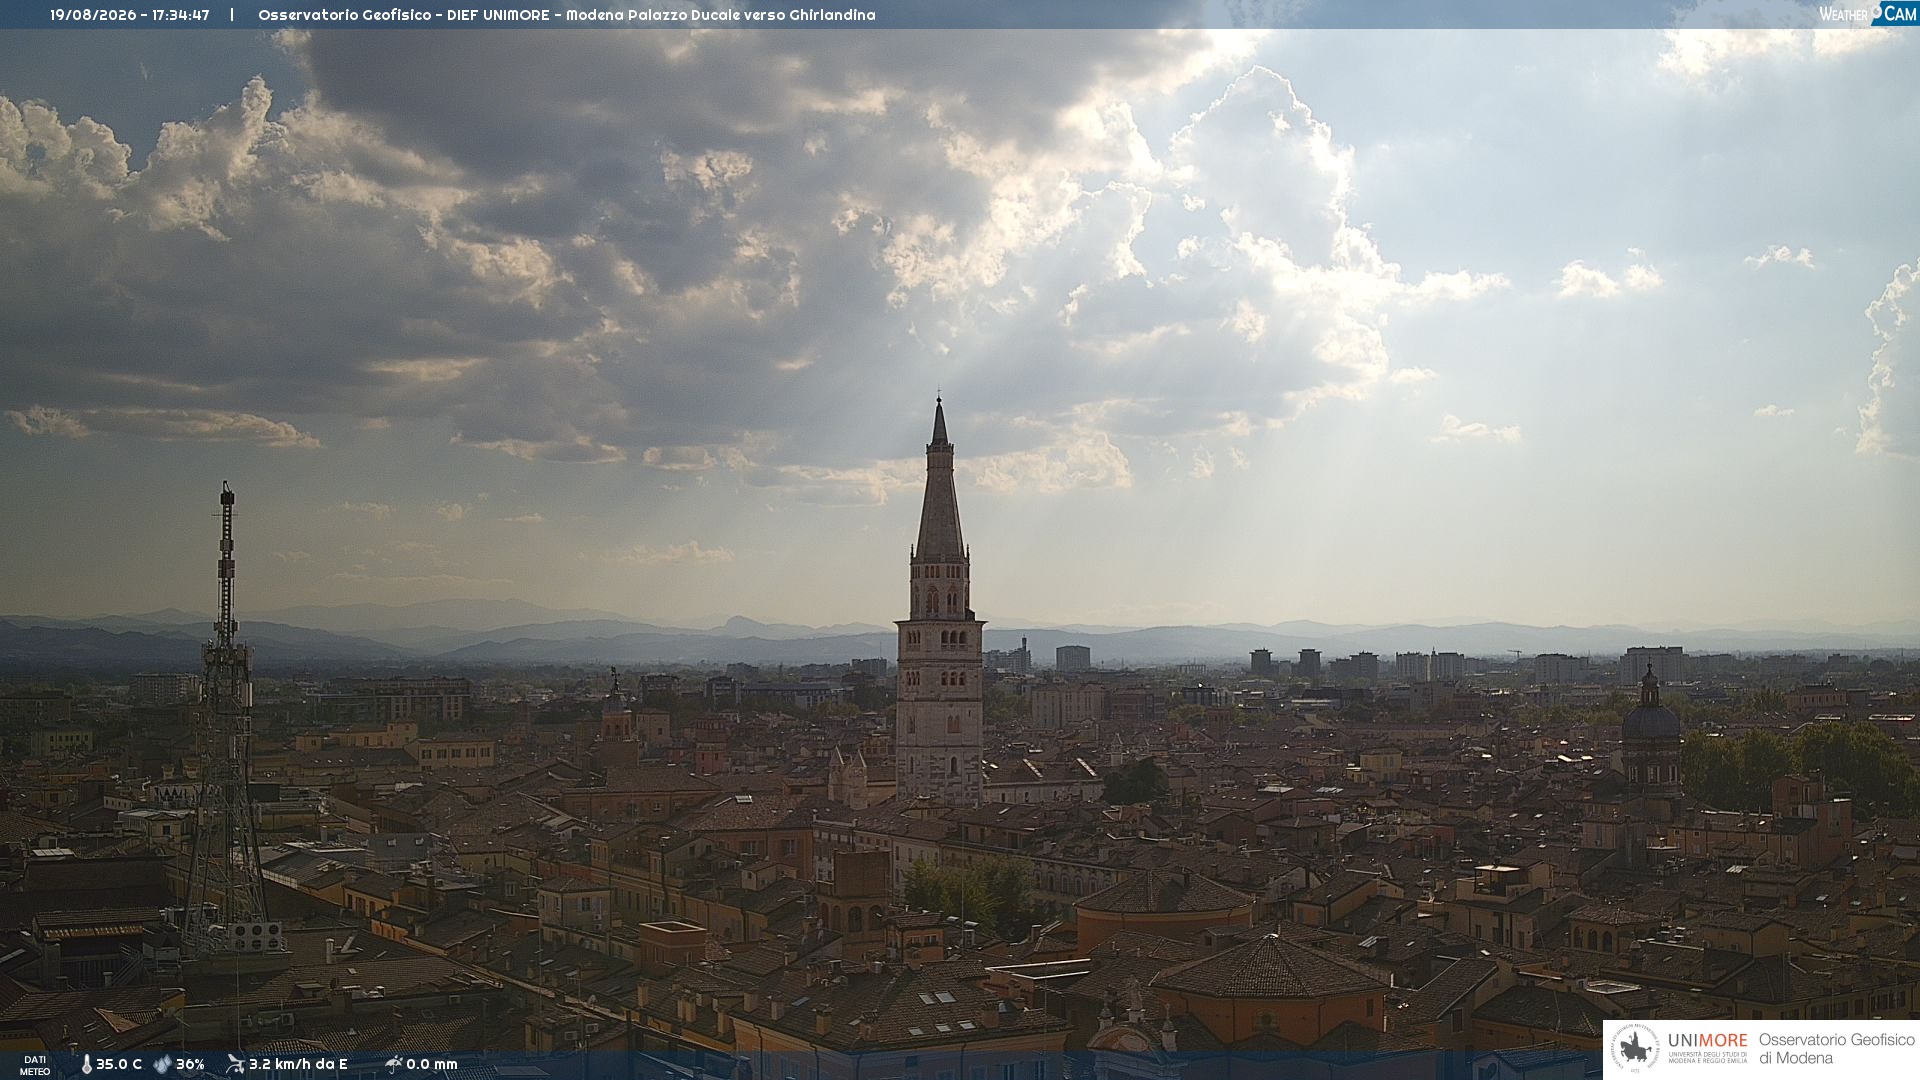The image size is (1920, 1080).
Task: Click the thermometer temperature icon
Action: [86, 1064]
